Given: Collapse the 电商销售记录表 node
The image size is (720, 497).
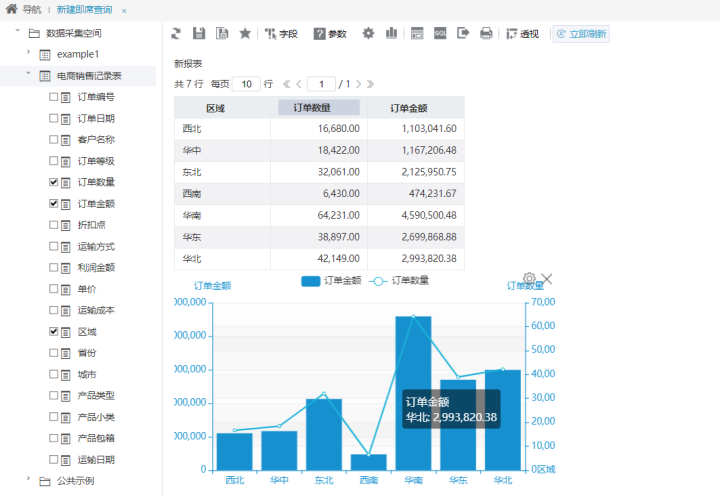Looking at the screenshot, I should (x=28, y=73).
